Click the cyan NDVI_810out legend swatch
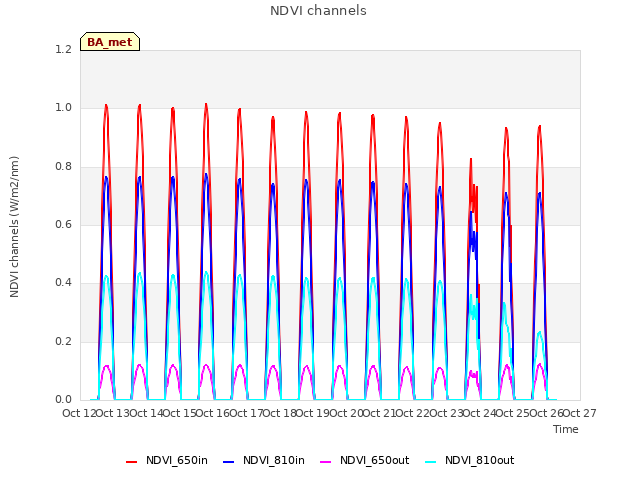This screenshot has width=640, height=480. [x=431, y=462]
